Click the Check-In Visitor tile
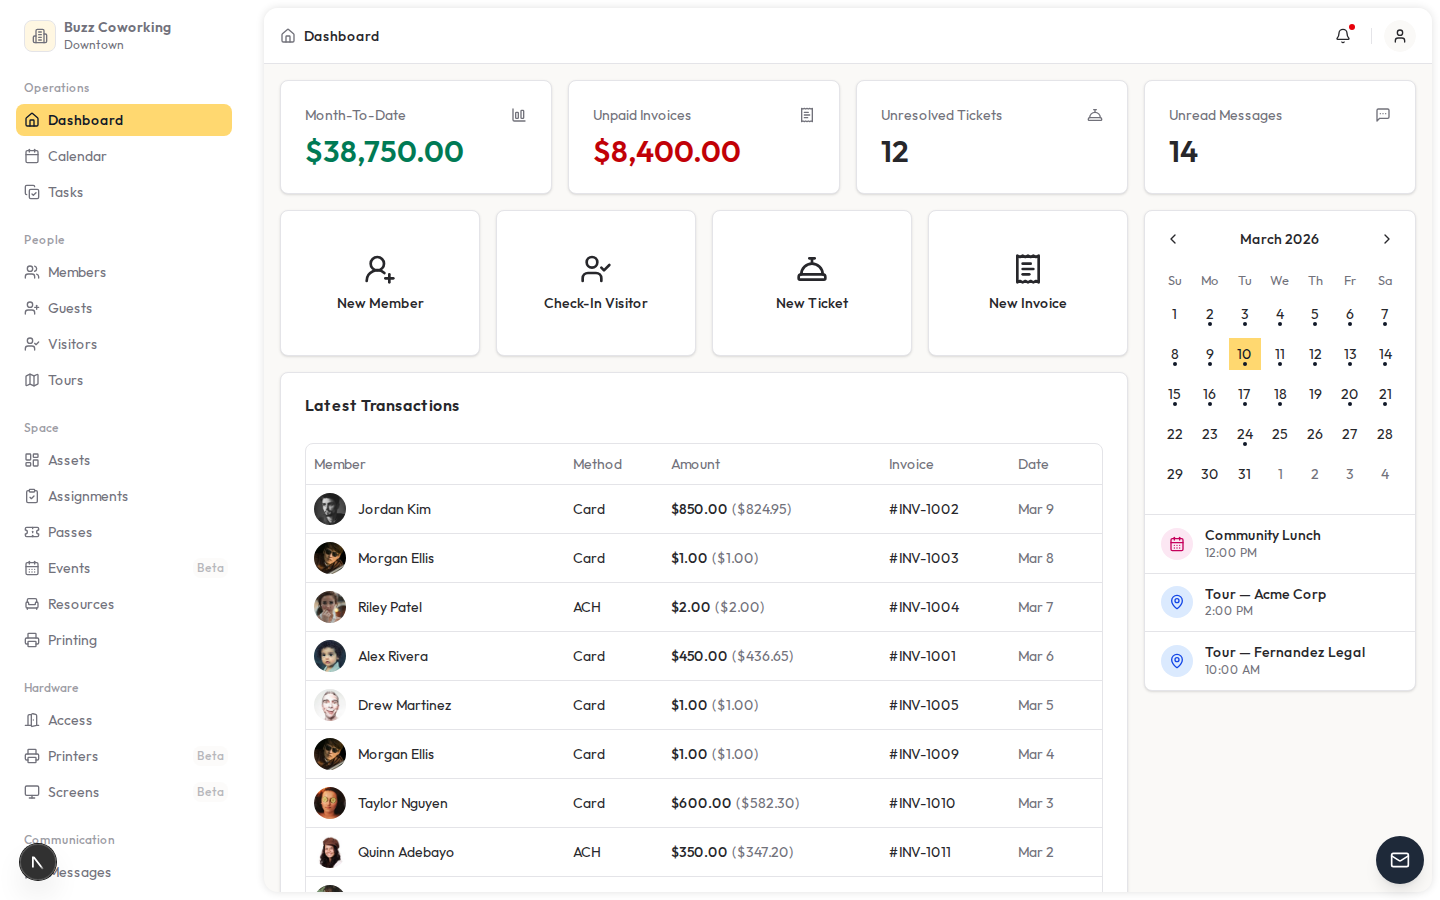 click(596, 283)
